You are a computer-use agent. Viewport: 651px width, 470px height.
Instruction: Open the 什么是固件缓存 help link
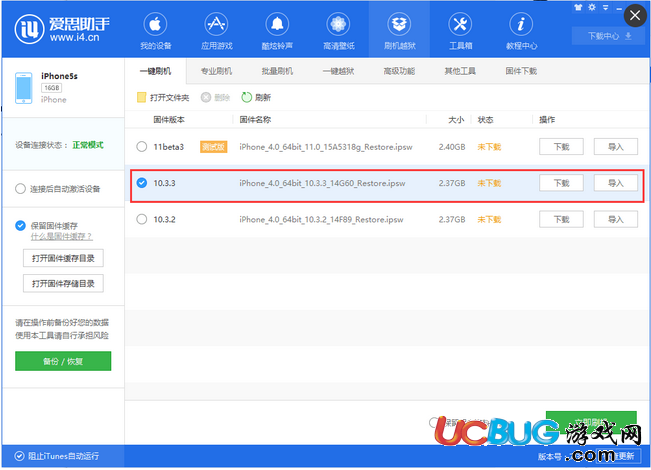click(61, 237)
